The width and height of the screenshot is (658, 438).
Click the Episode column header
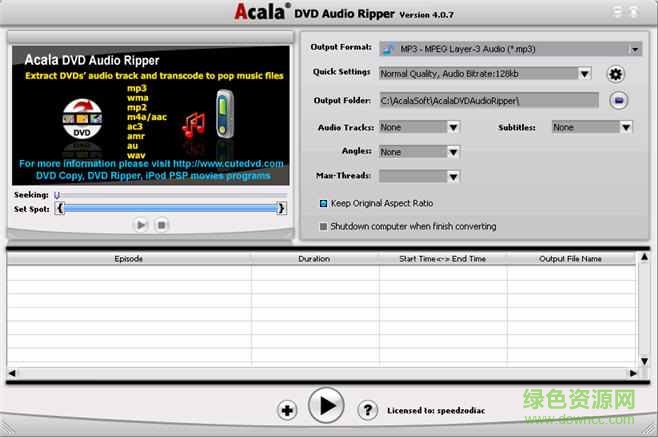(x=128, y=259)
